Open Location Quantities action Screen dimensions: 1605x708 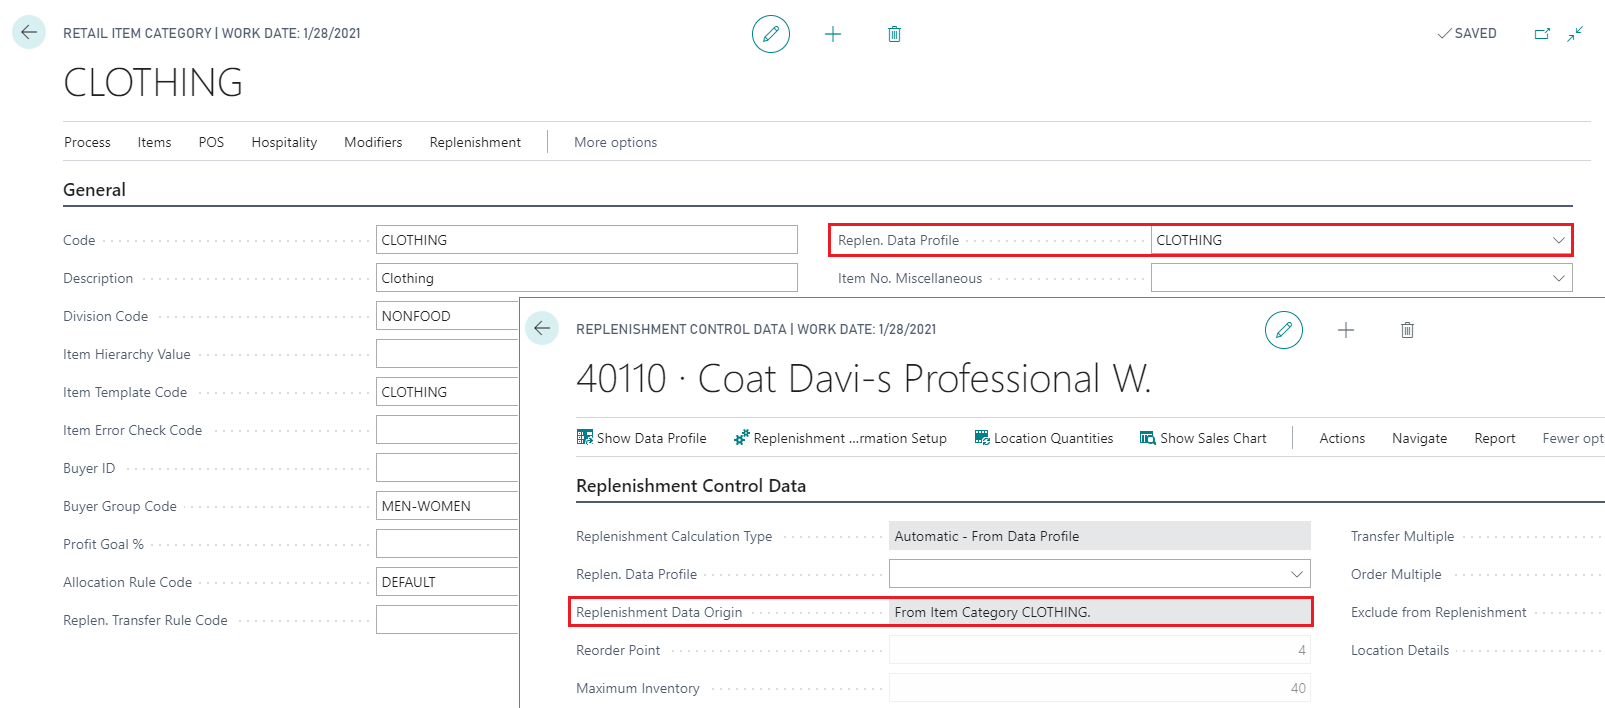pyautogui.click(x=1044, y=438)
